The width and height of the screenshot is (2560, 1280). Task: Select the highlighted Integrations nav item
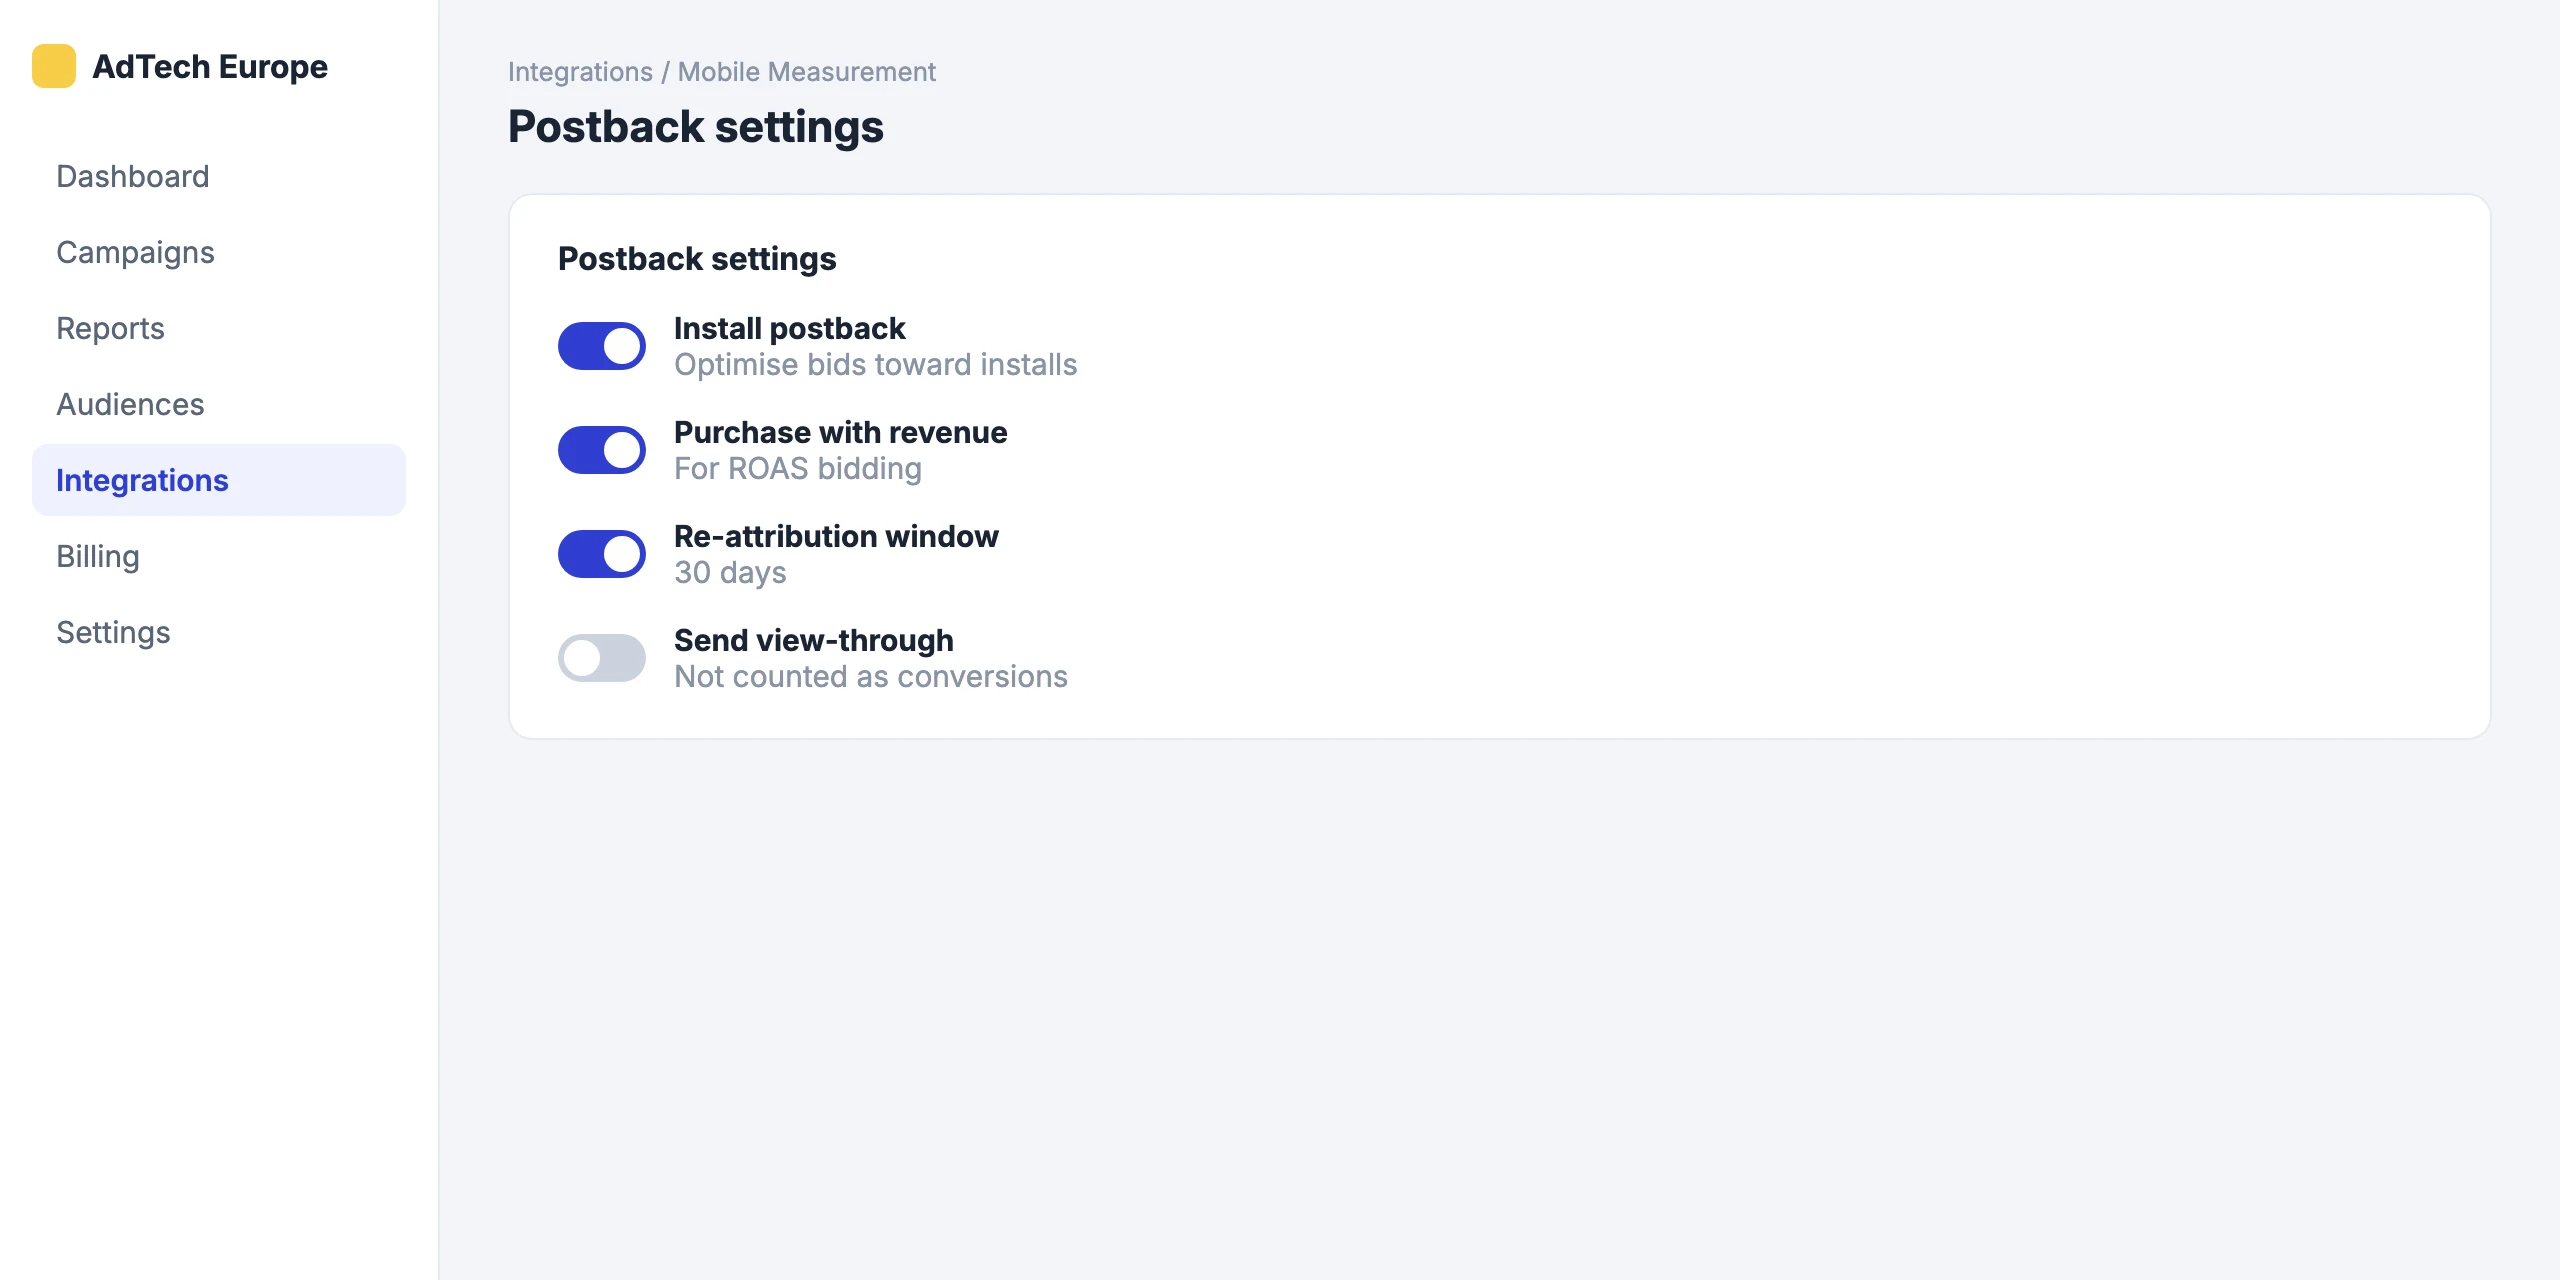click(219, 480)
